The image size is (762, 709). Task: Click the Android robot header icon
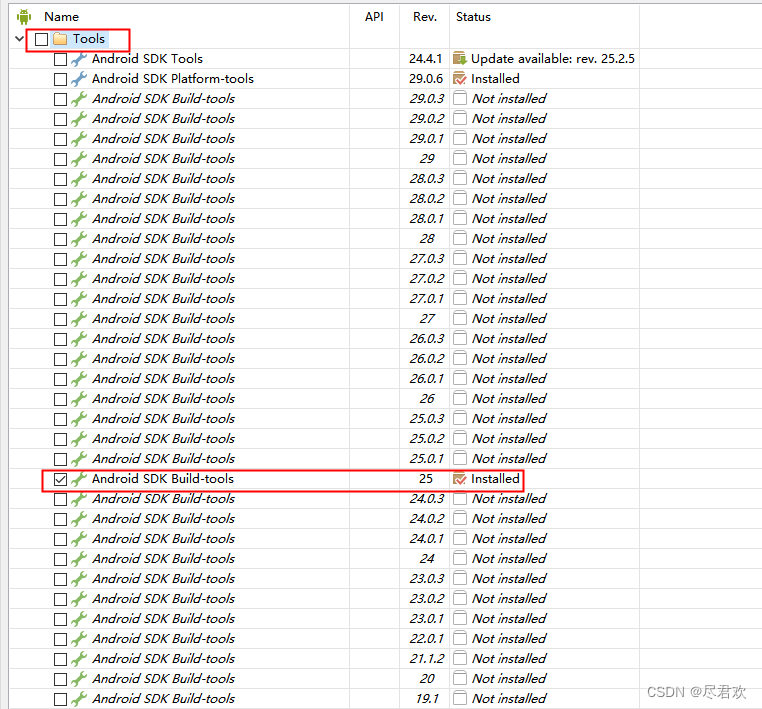point(23,17)
